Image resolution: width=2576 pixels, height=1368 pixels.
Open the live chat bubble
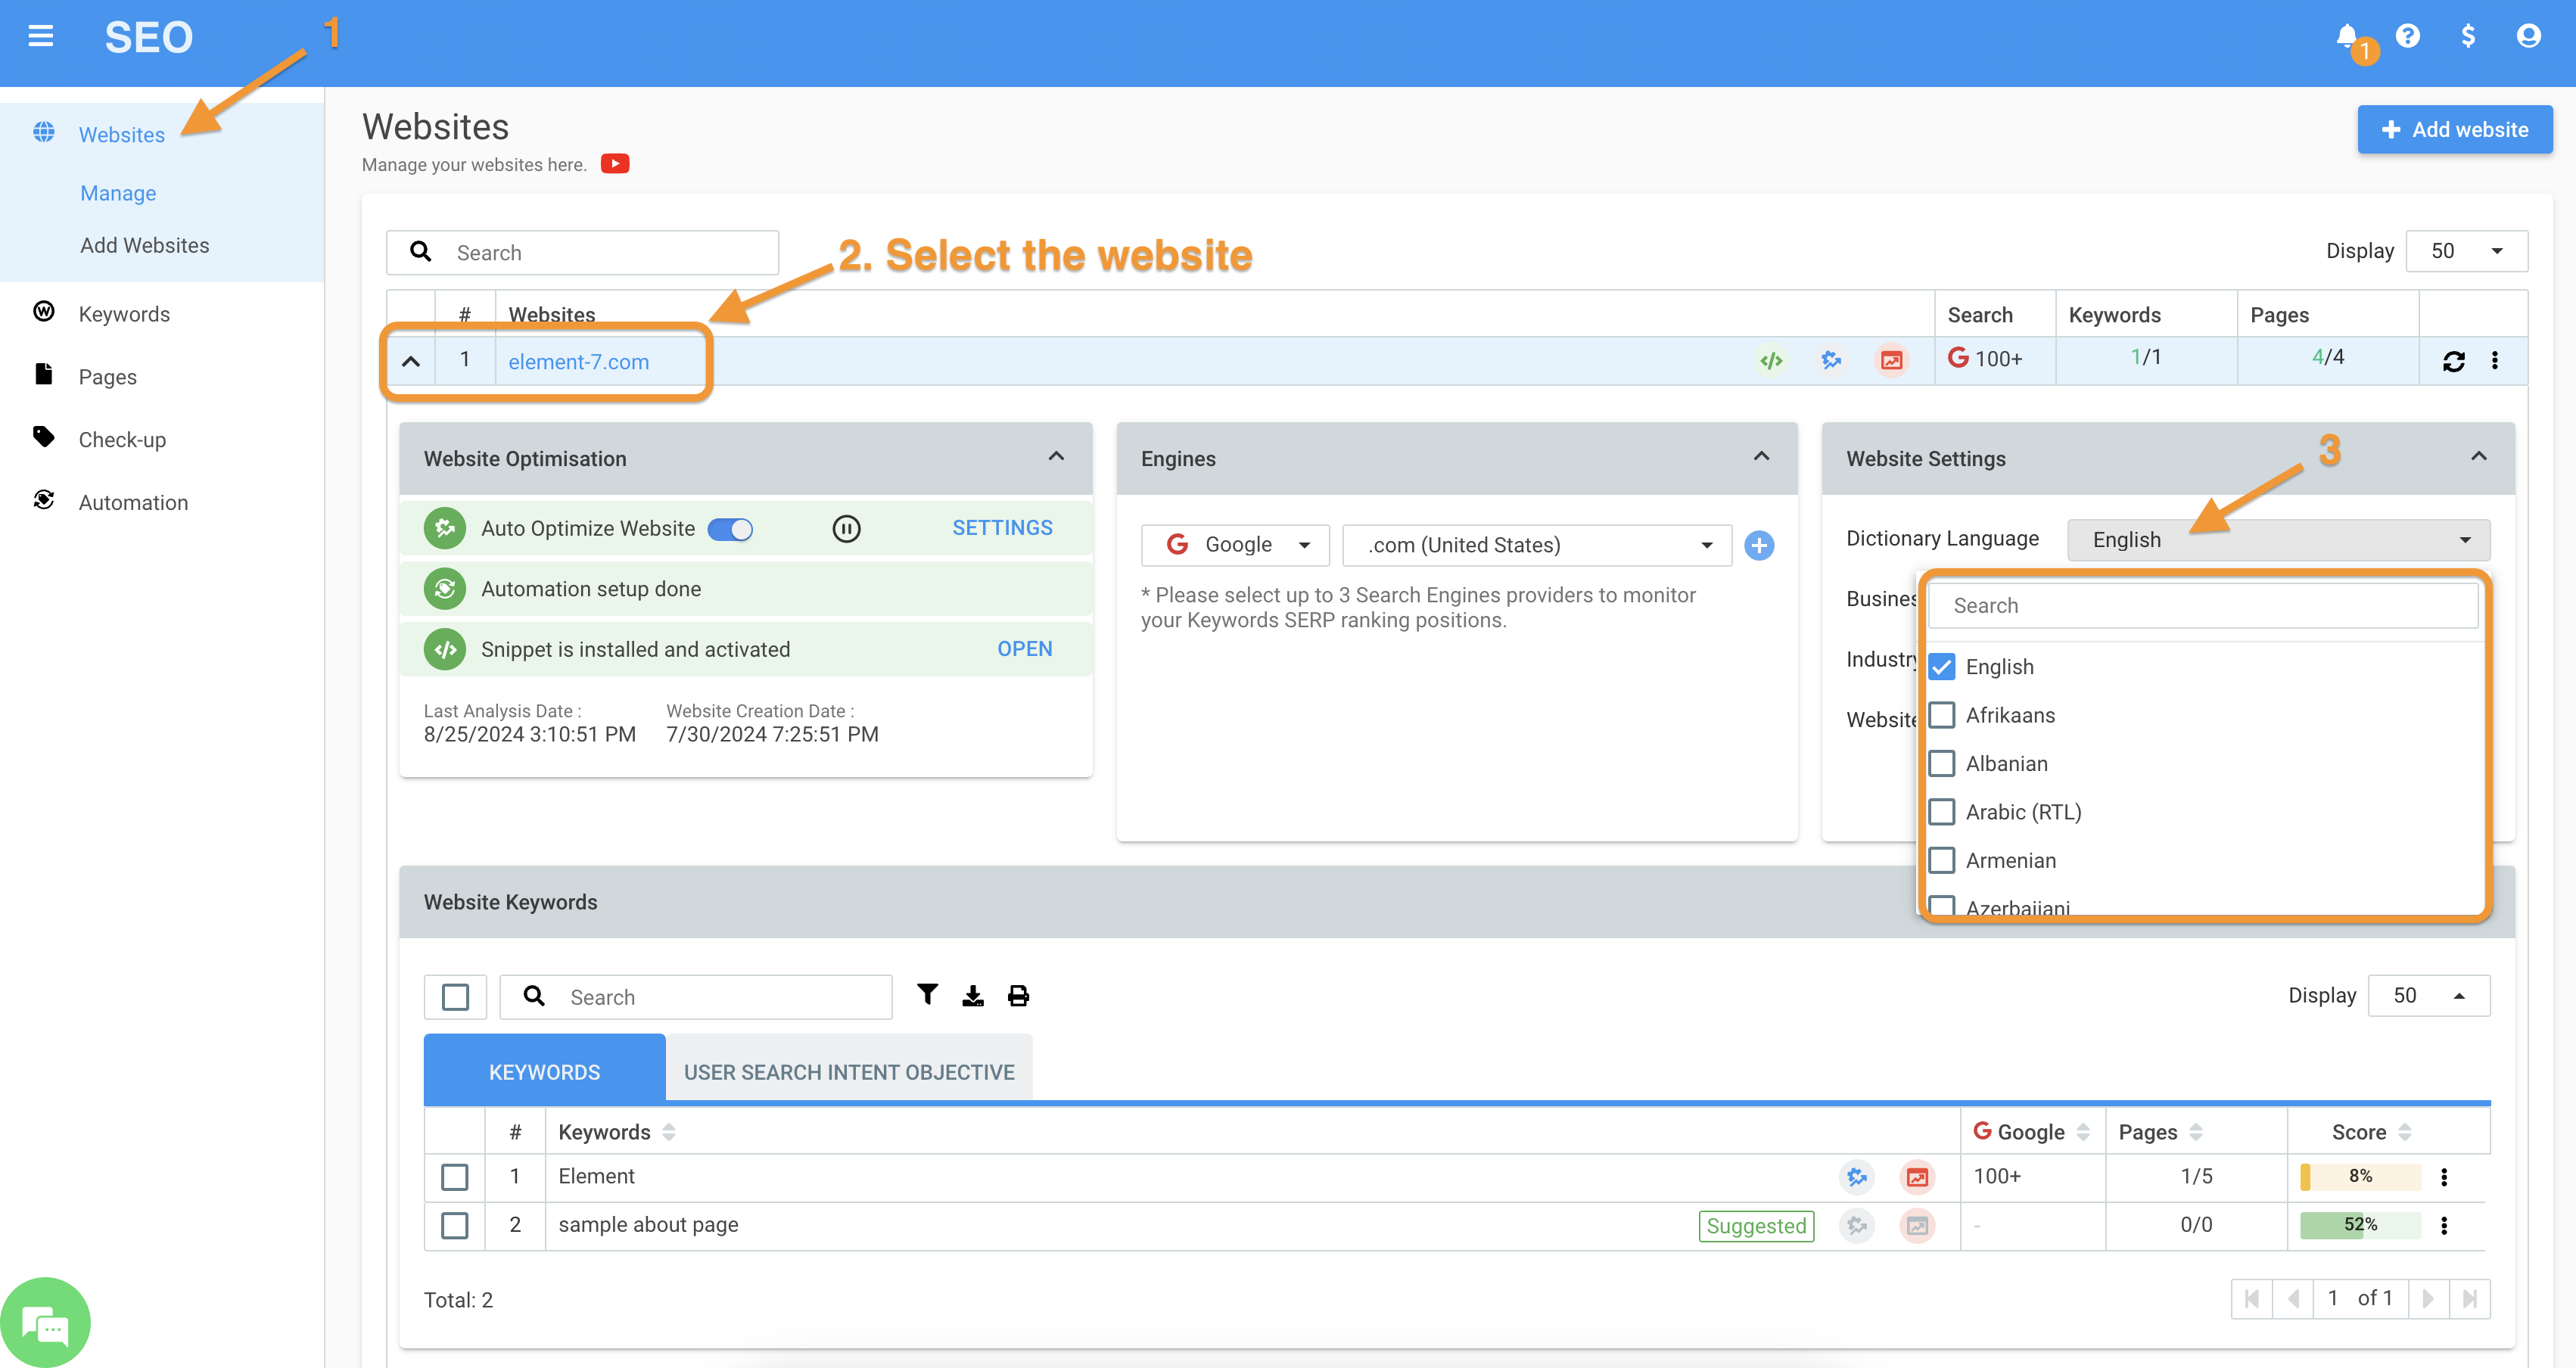click(45, 1323)
